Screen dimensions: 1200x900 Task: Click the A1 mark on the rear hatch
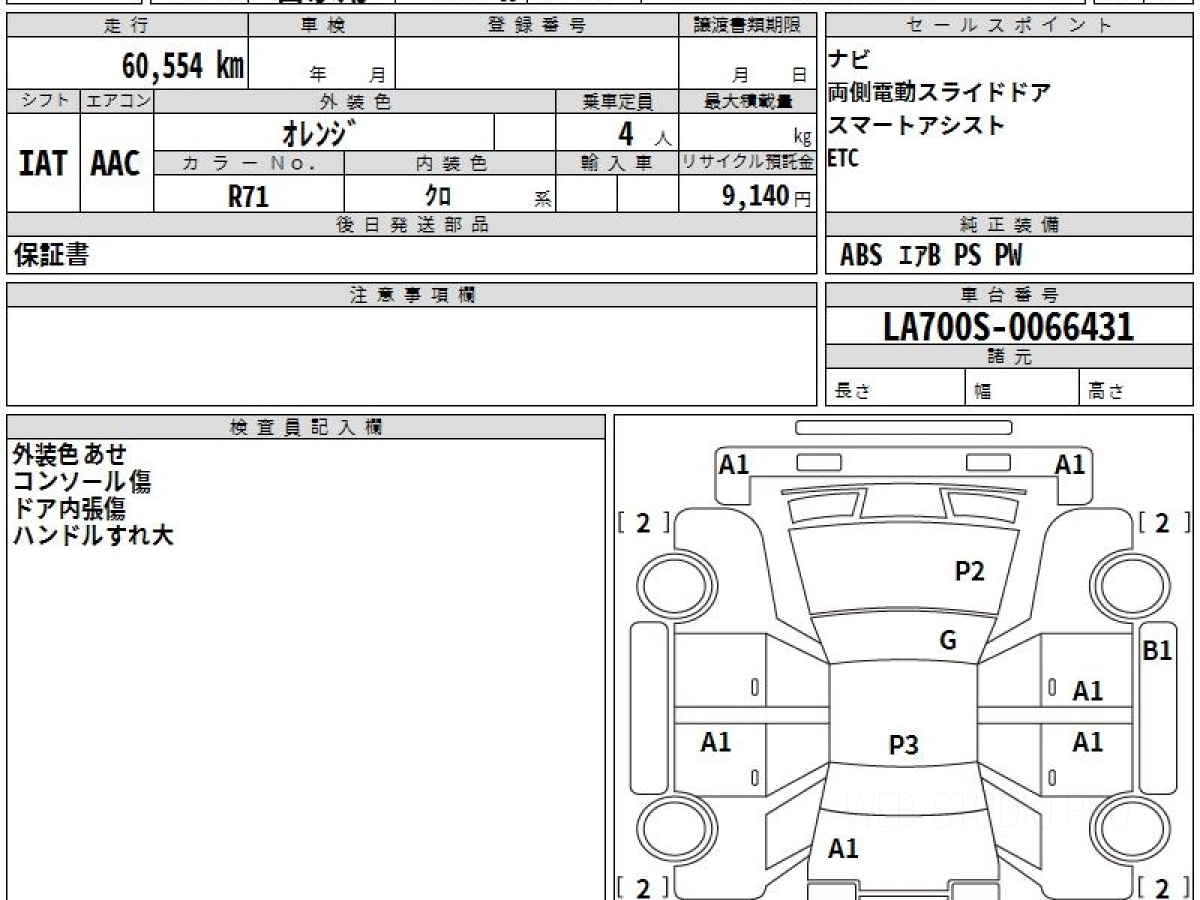tap(844, 849)
